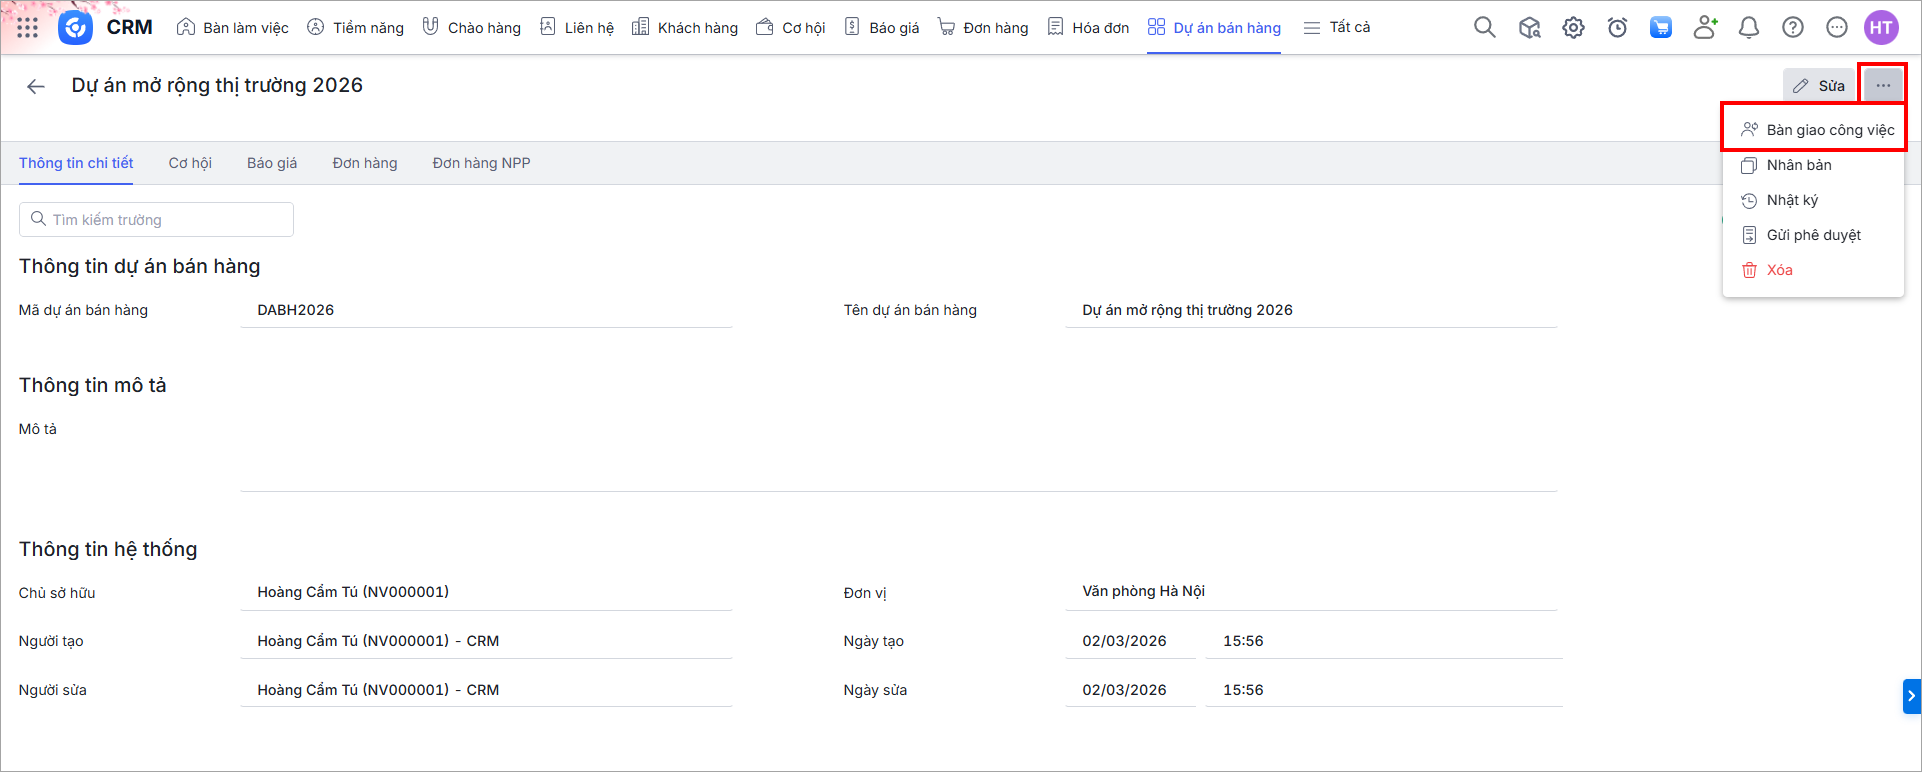Open the alarm clock reminders icon
The image size is (1922, 772).
(1617, 28)
